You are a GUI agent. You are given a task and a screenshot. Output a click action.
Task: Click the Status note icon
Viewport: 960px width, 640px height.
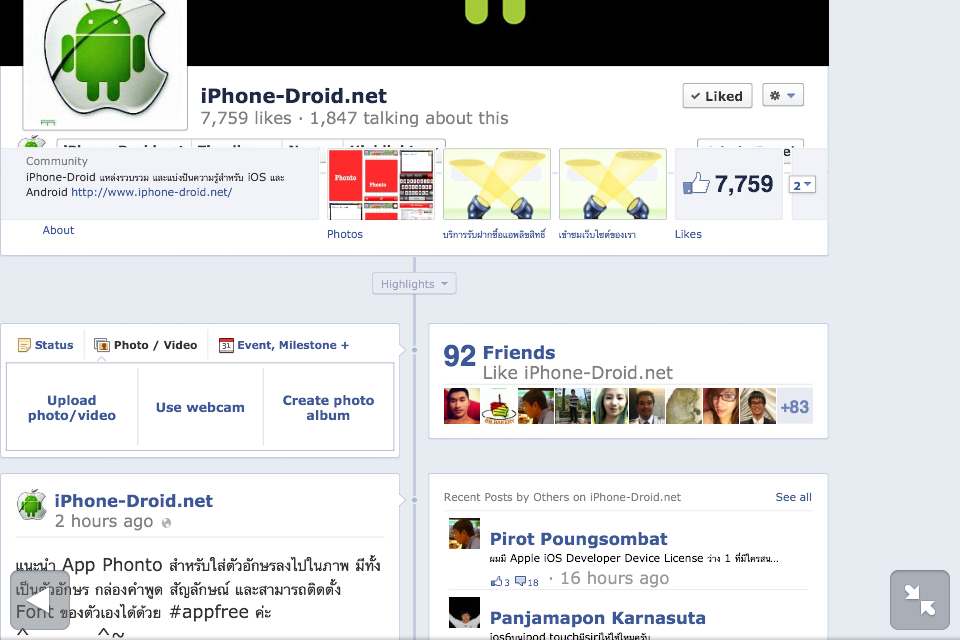pos(24,345)
